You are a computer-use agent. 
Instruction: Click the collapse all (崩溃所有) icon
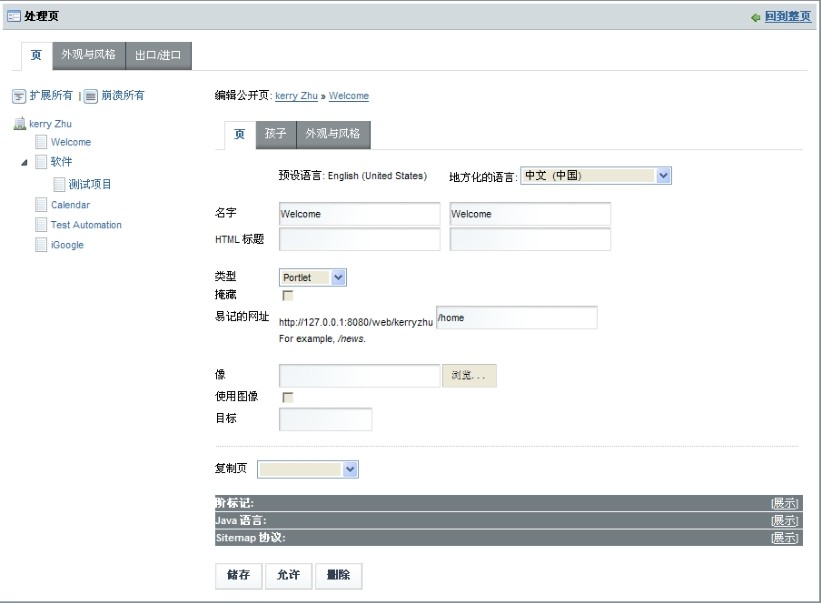tap(90, 96)
